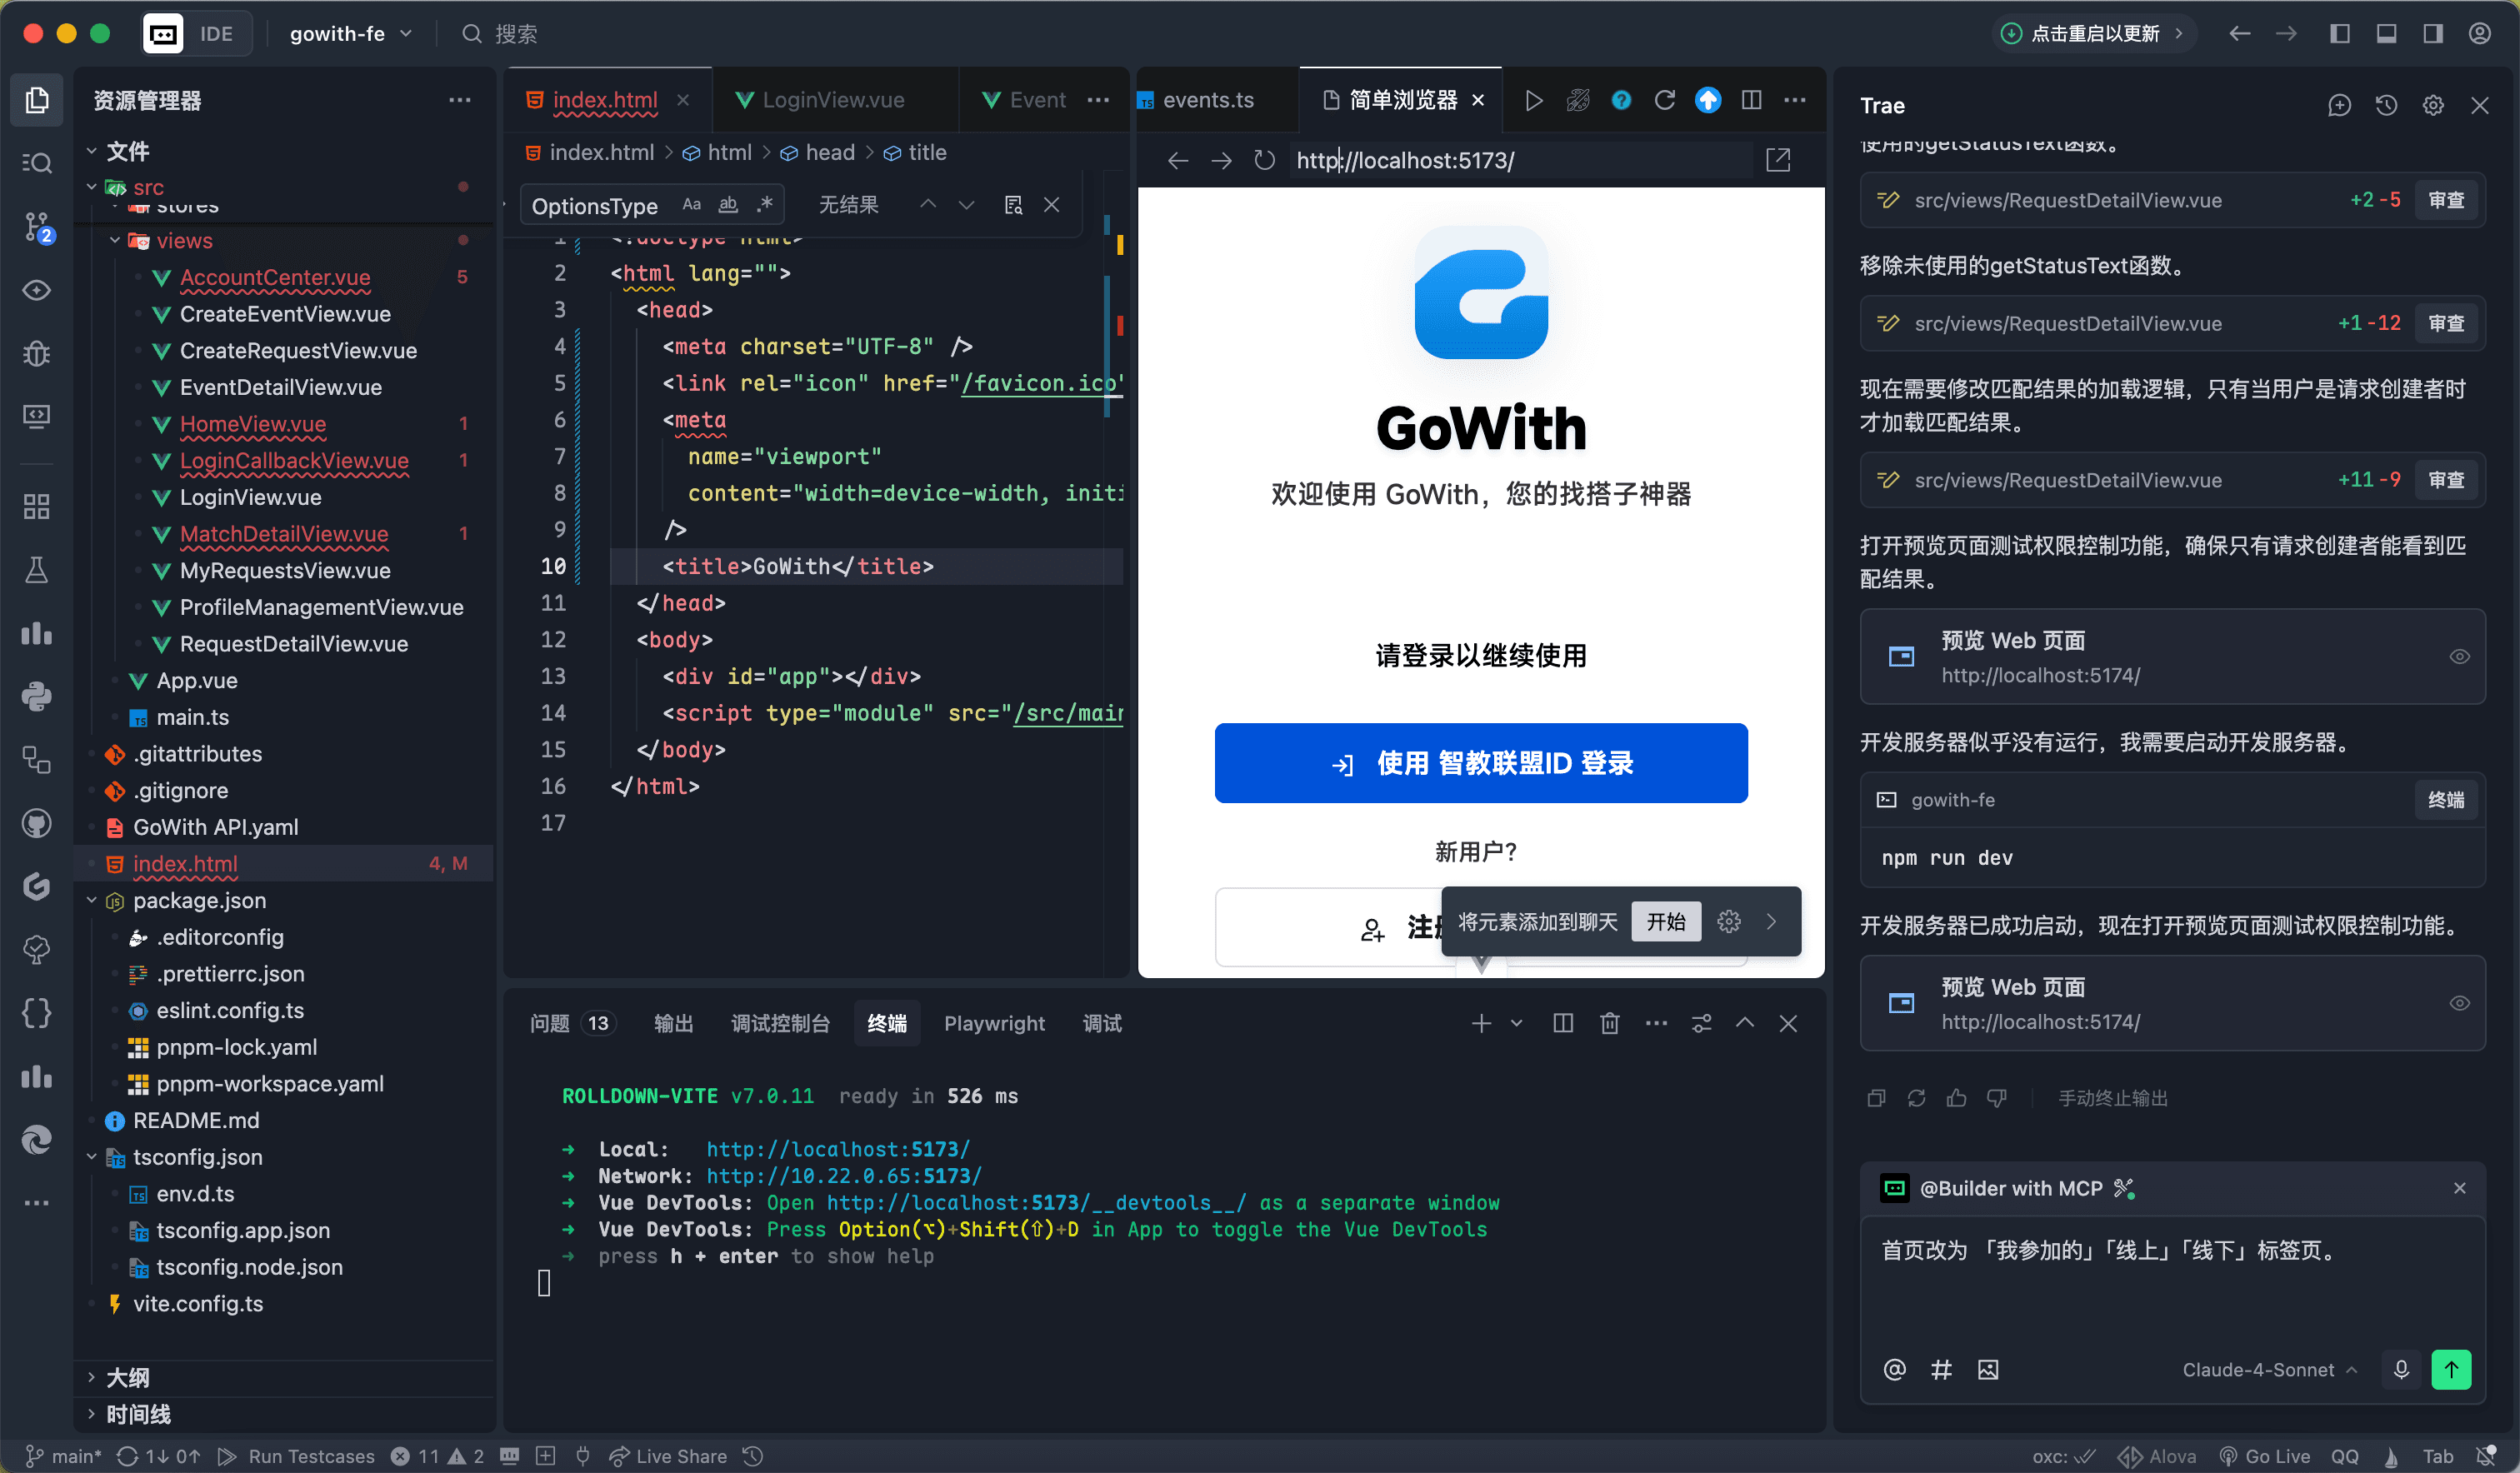Open the 输出 output tab
This screenshot has height=1473, width=2520.
coord(673,1023)
